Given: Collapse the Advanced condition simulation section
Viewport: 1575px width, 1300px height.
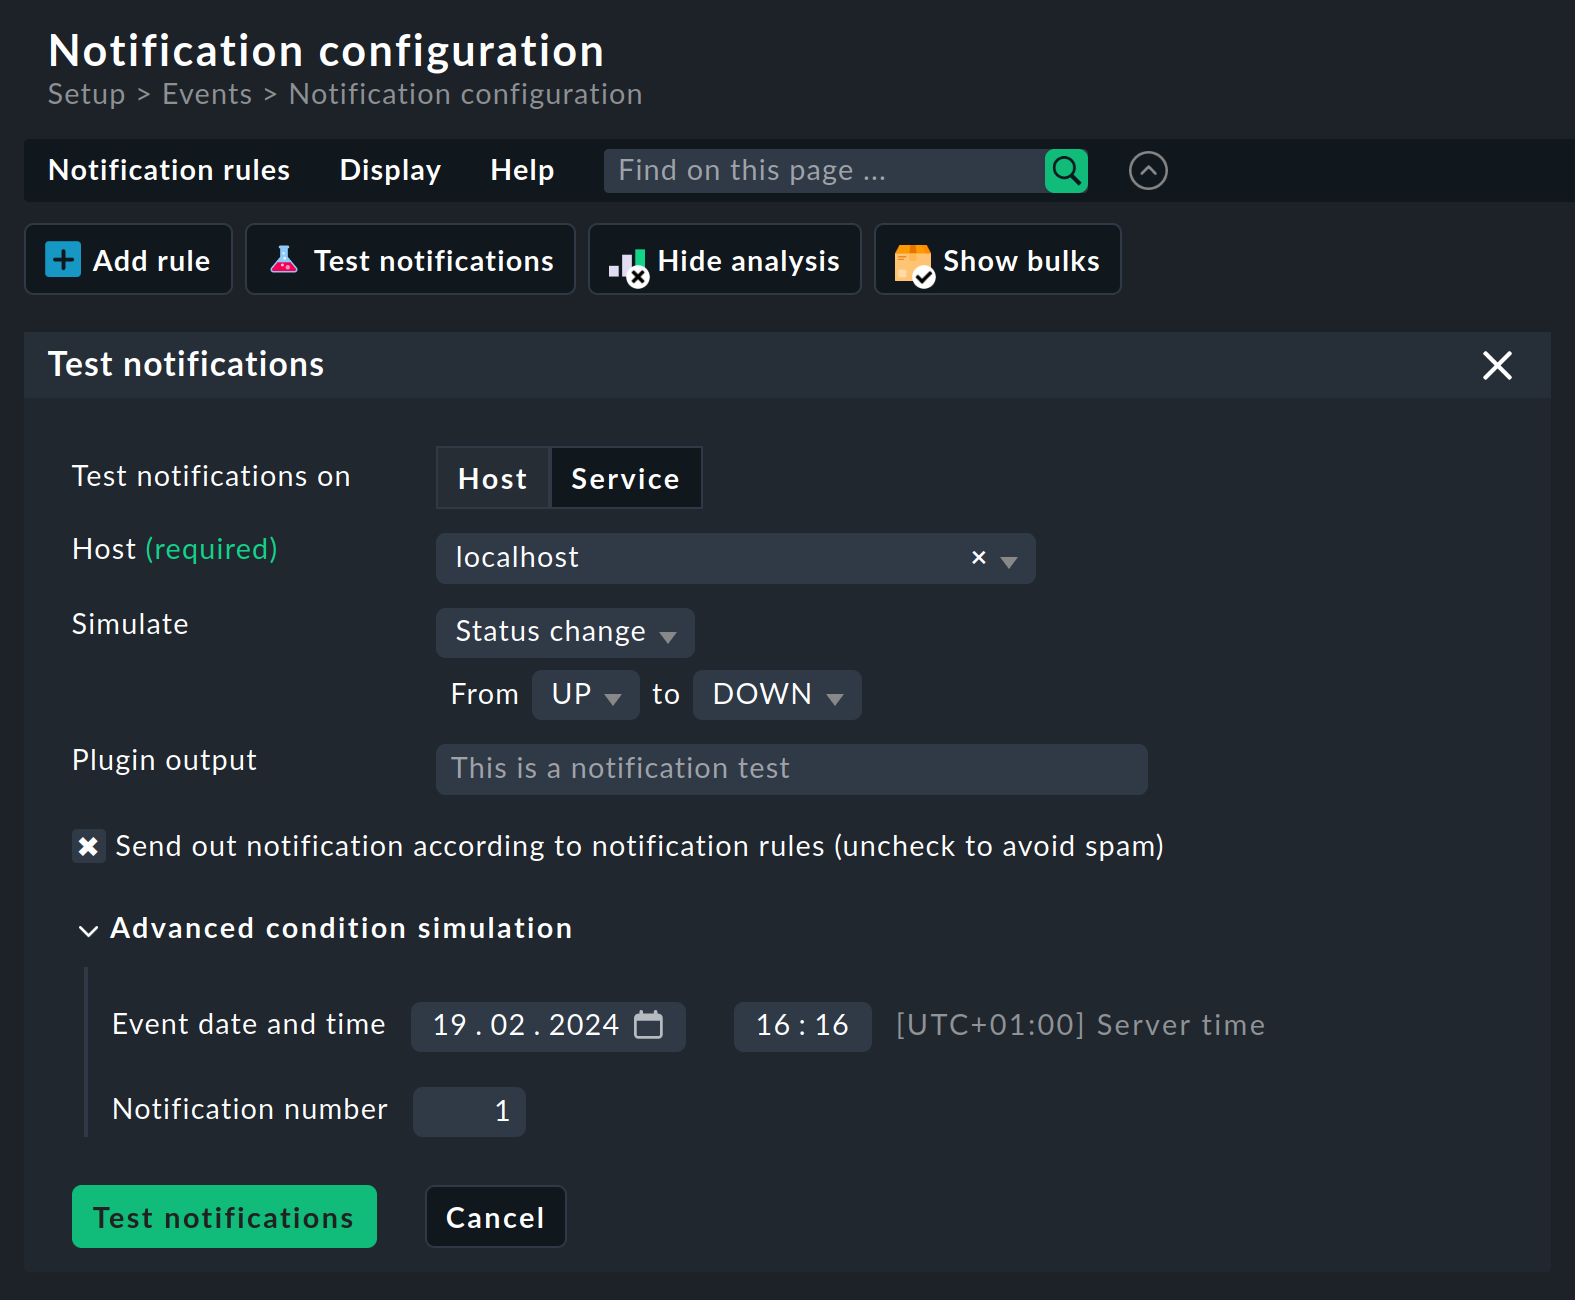Looking at the screenshot, I should pyautogui.click(x=325, y=929).
